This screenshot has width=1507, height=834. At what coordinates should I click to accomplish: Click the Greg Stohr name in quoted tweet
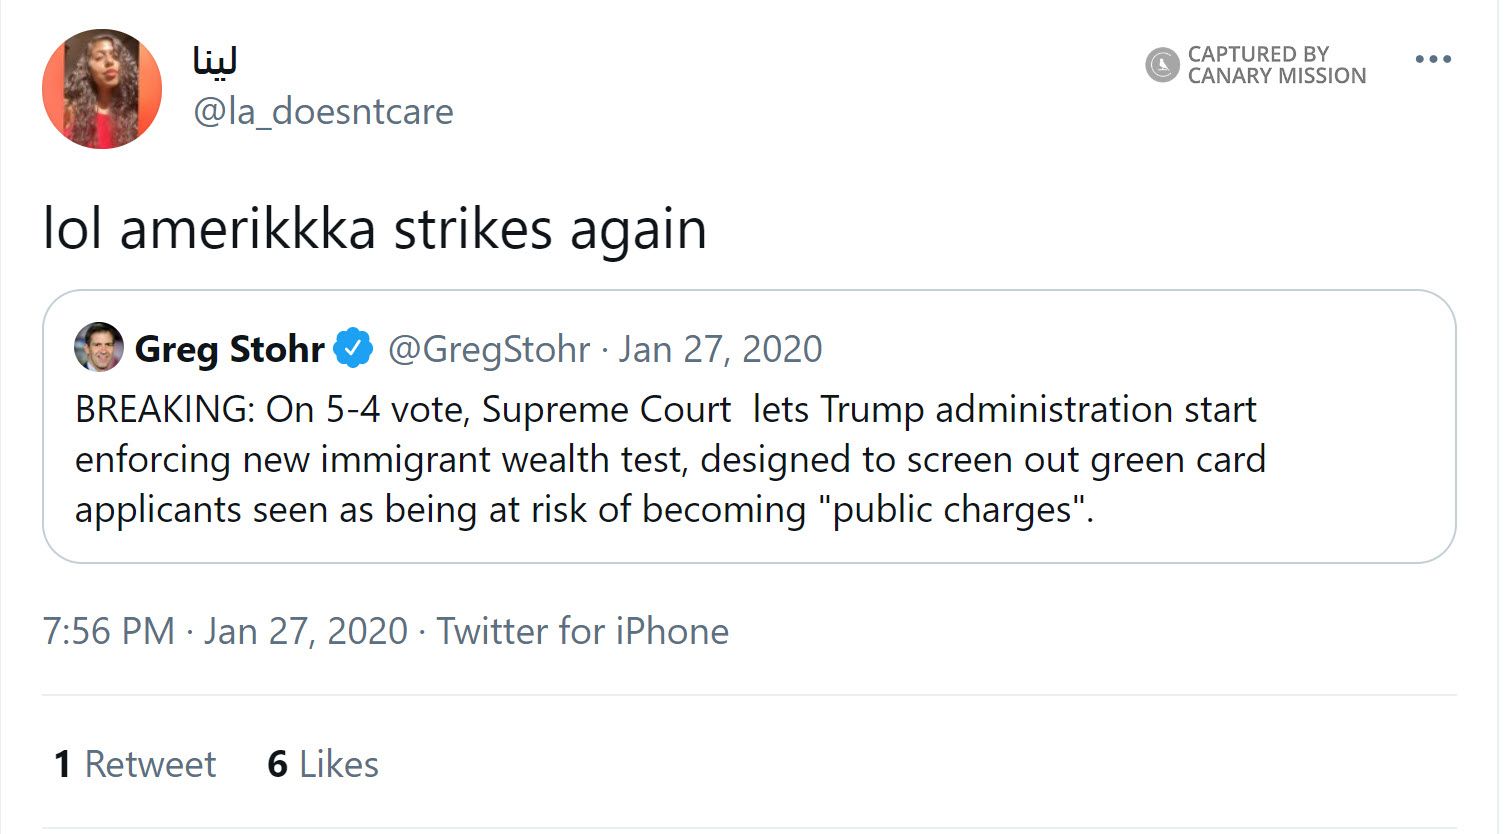click(229, 349)
